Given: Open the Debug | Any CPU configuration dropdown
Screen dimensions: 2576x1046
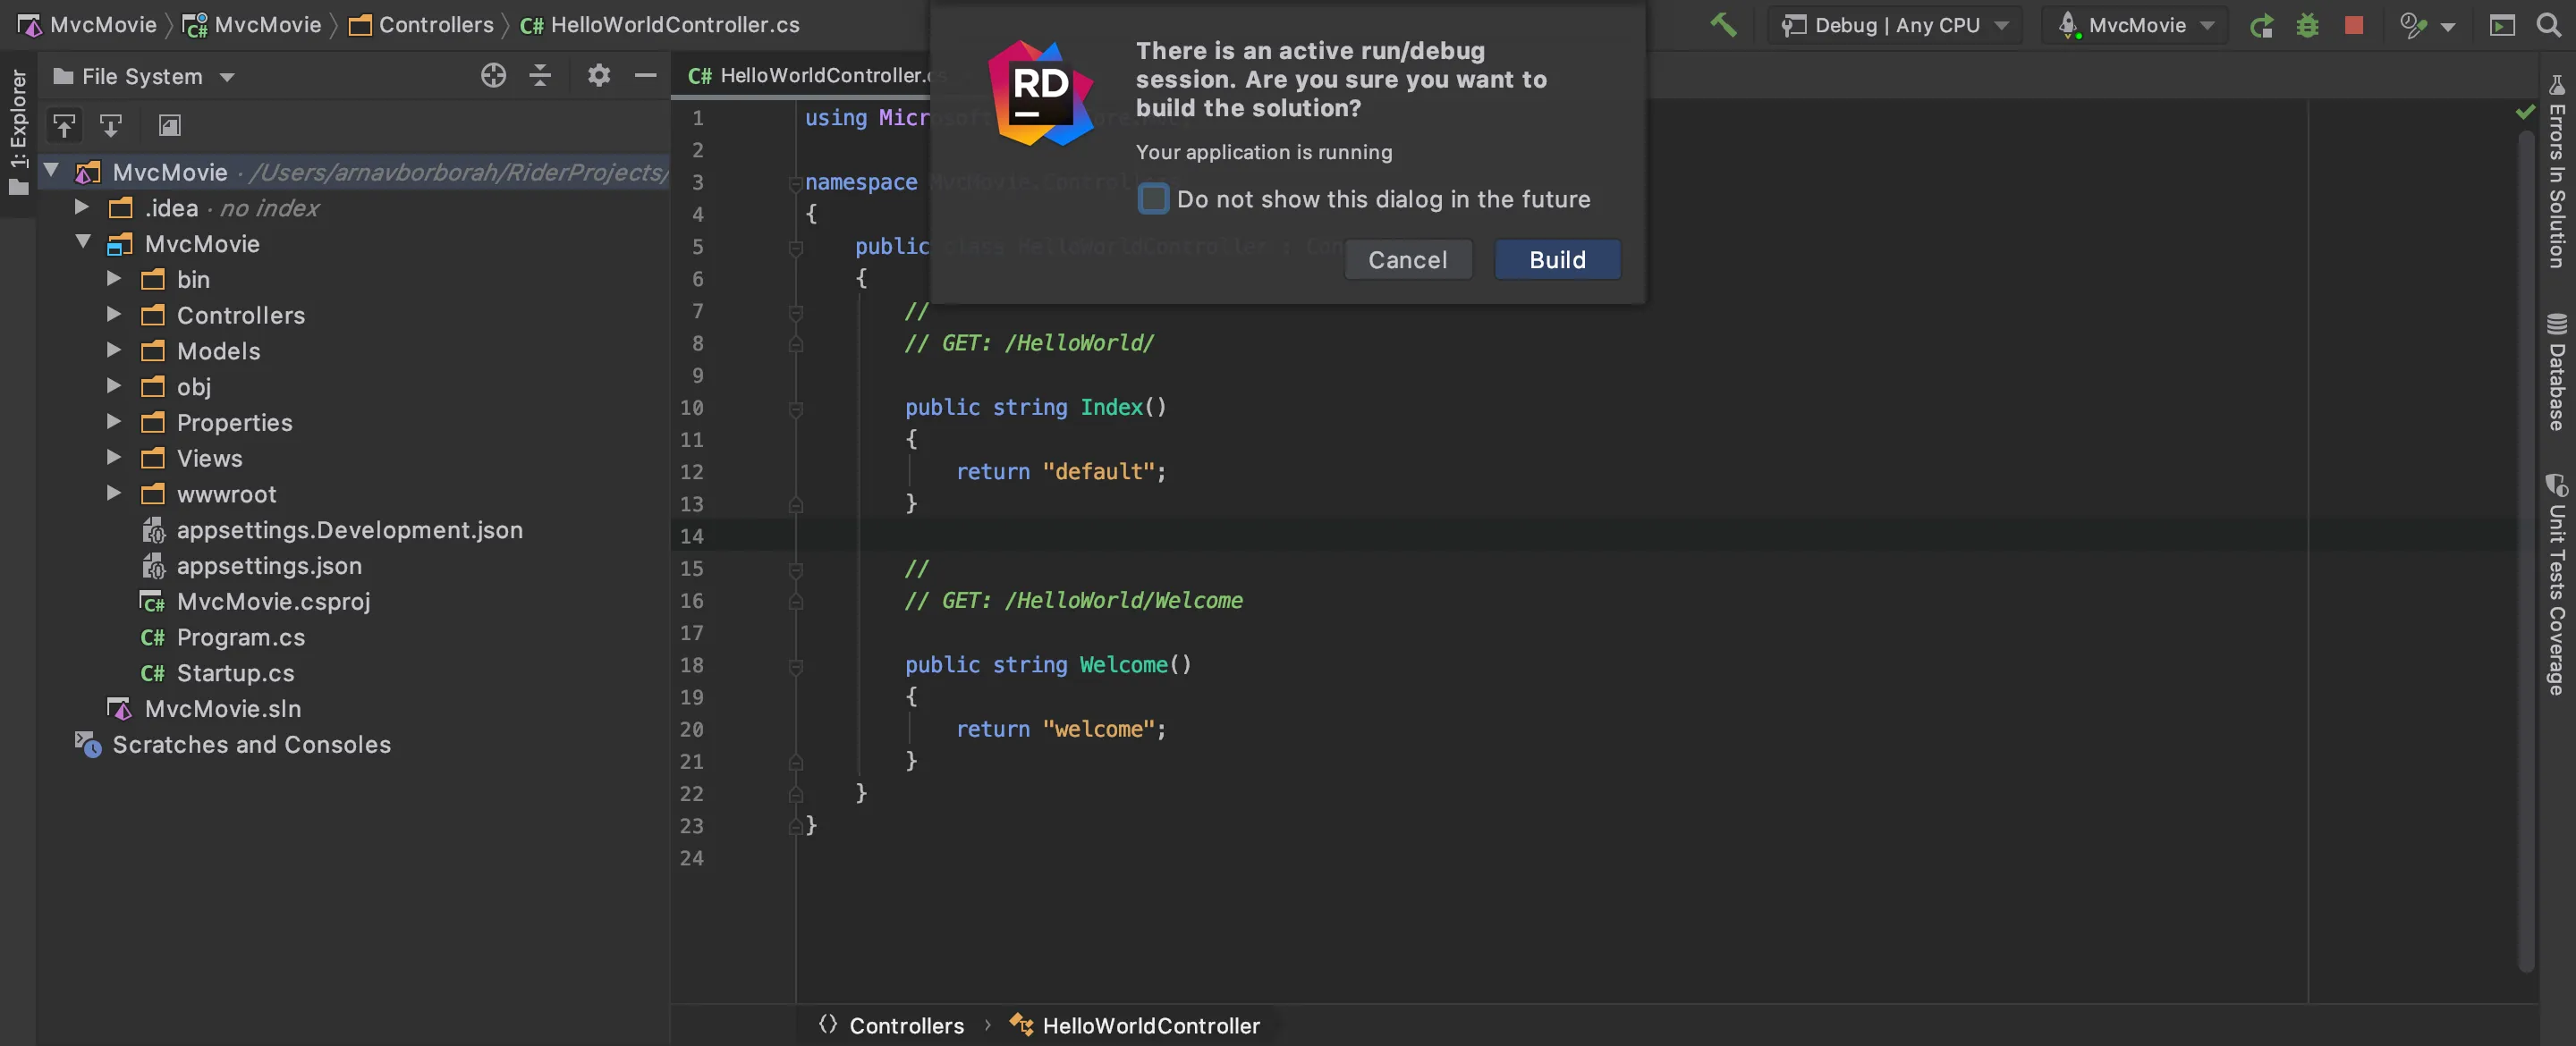Looking at the screenshot, I should (x=1896, y=25).
